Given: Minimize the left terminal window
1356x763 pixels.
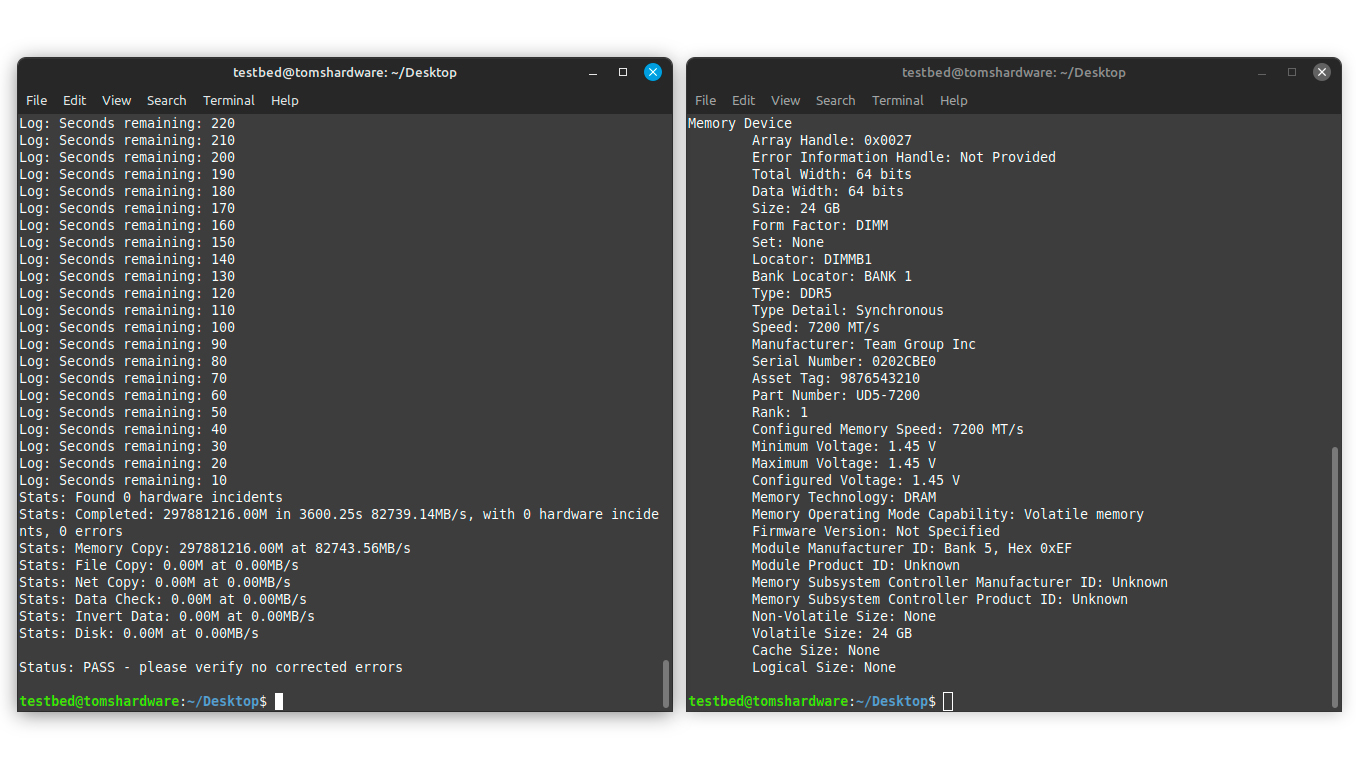Looking at the screenshot, I should coord(594,72).
